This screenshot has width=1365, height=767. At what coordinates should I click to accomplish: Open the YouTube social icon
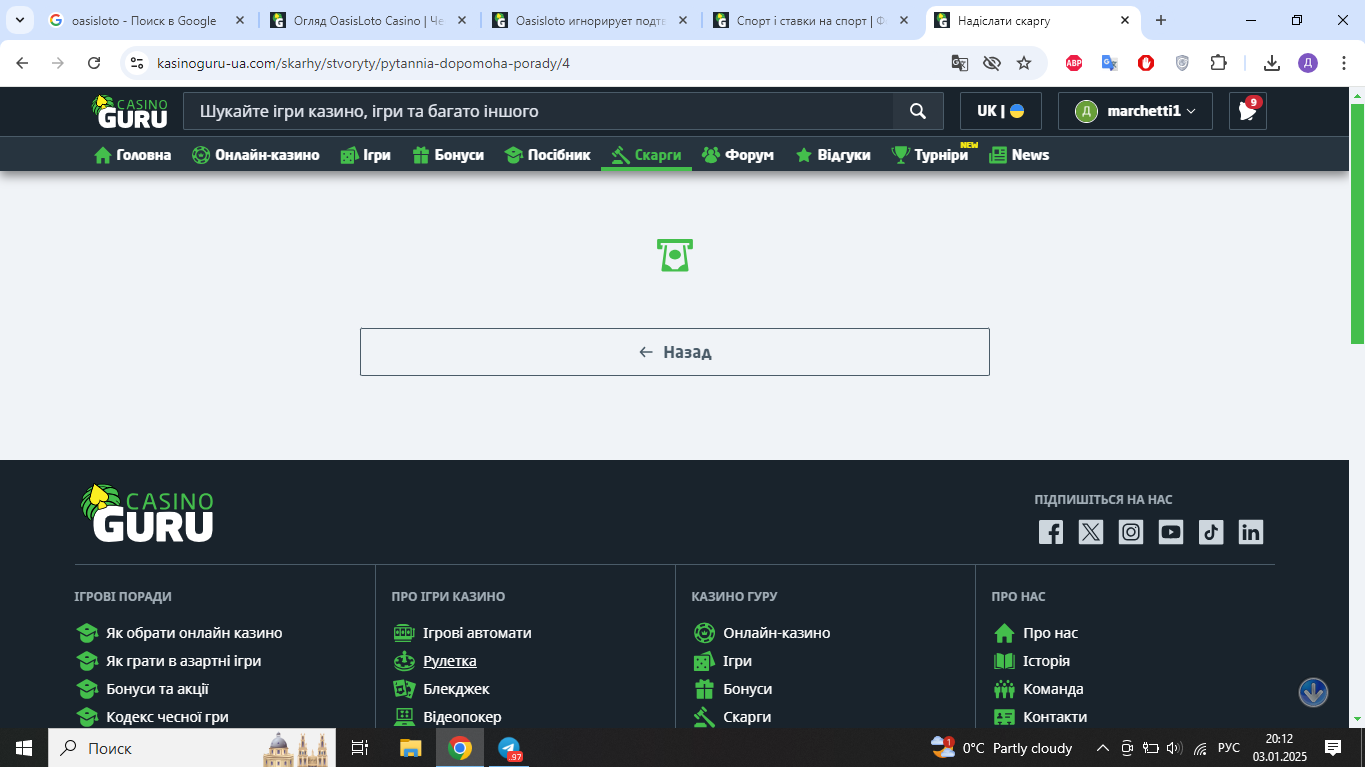click(1171, 532)
